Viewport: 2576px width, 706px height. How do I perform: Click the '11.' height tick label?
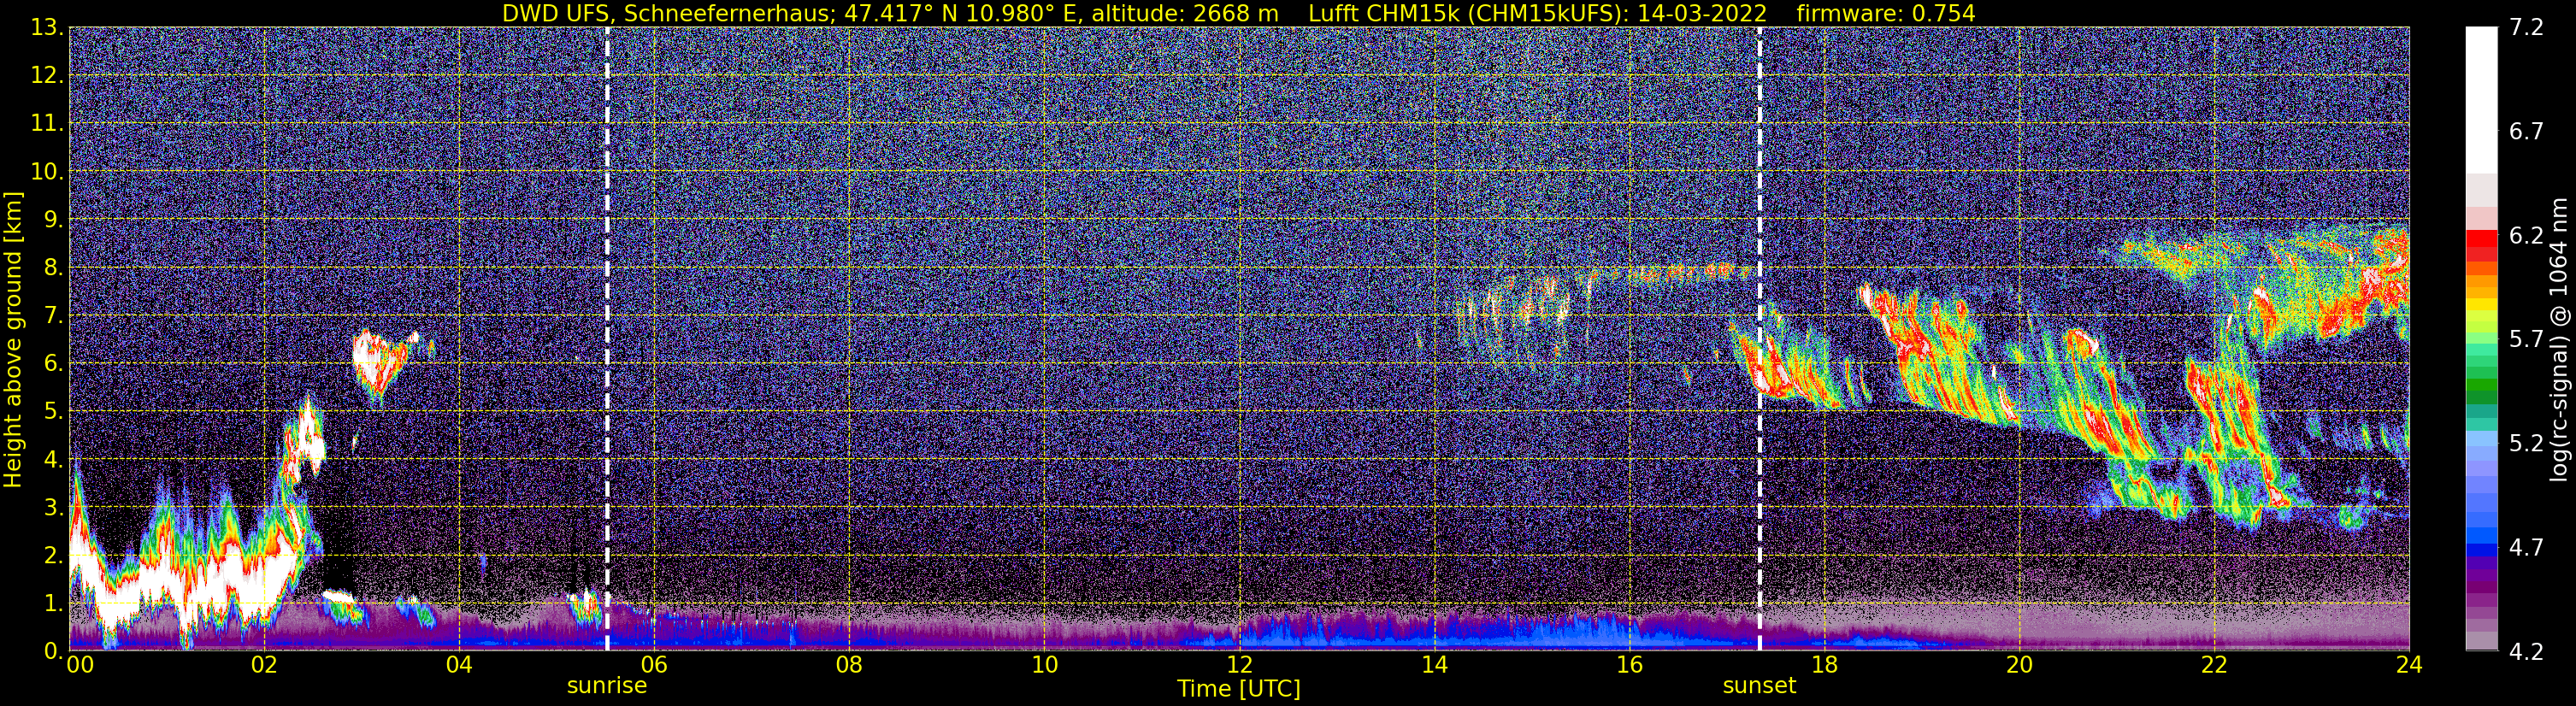click(47, 124)
